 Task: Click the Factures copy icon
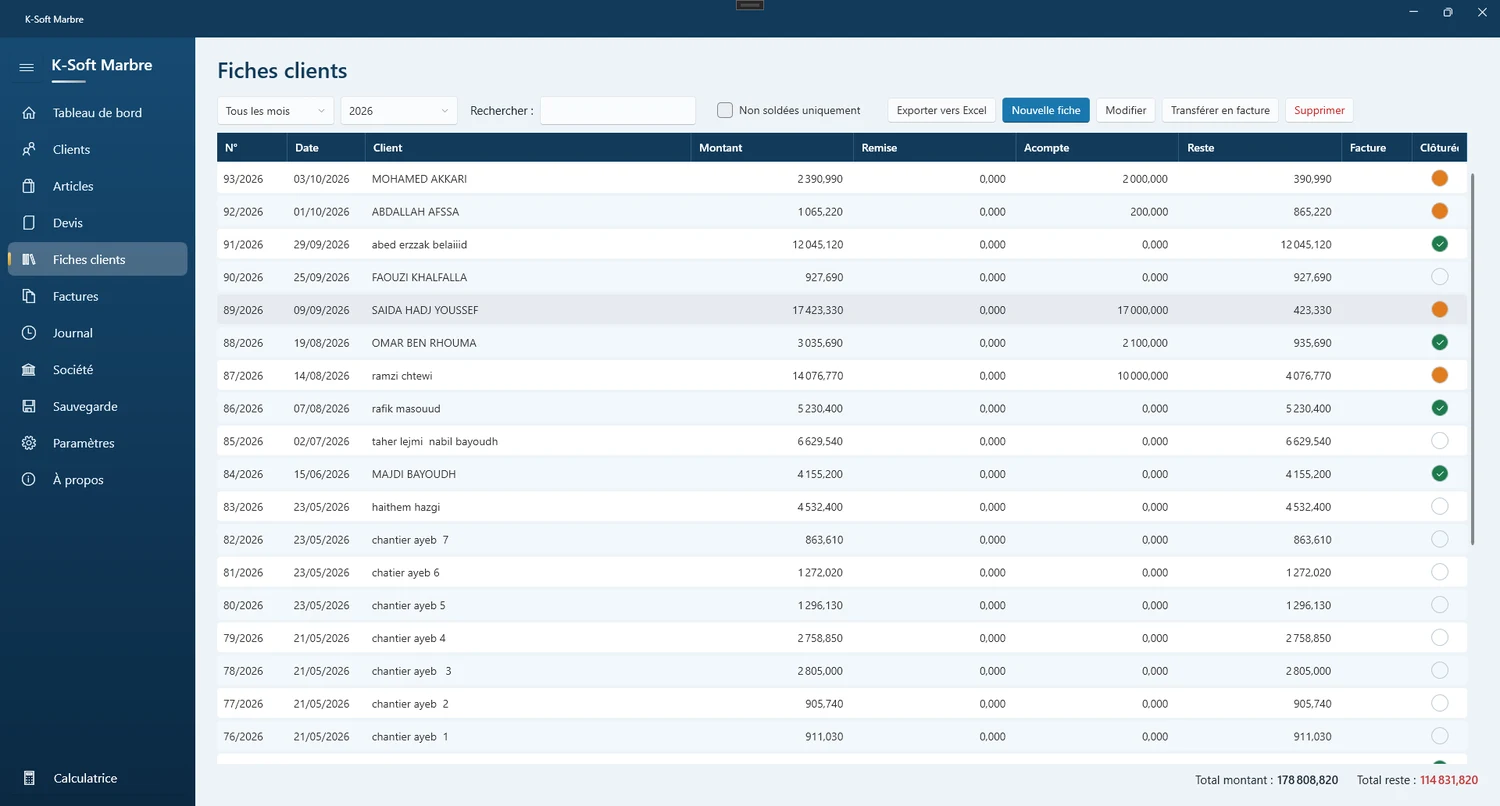point(29,296)
